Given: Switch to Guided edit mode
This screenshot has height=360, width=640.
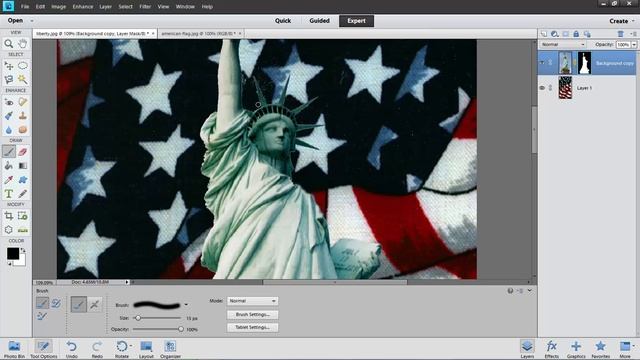Looking at the screenshot, I should point(319,21).
